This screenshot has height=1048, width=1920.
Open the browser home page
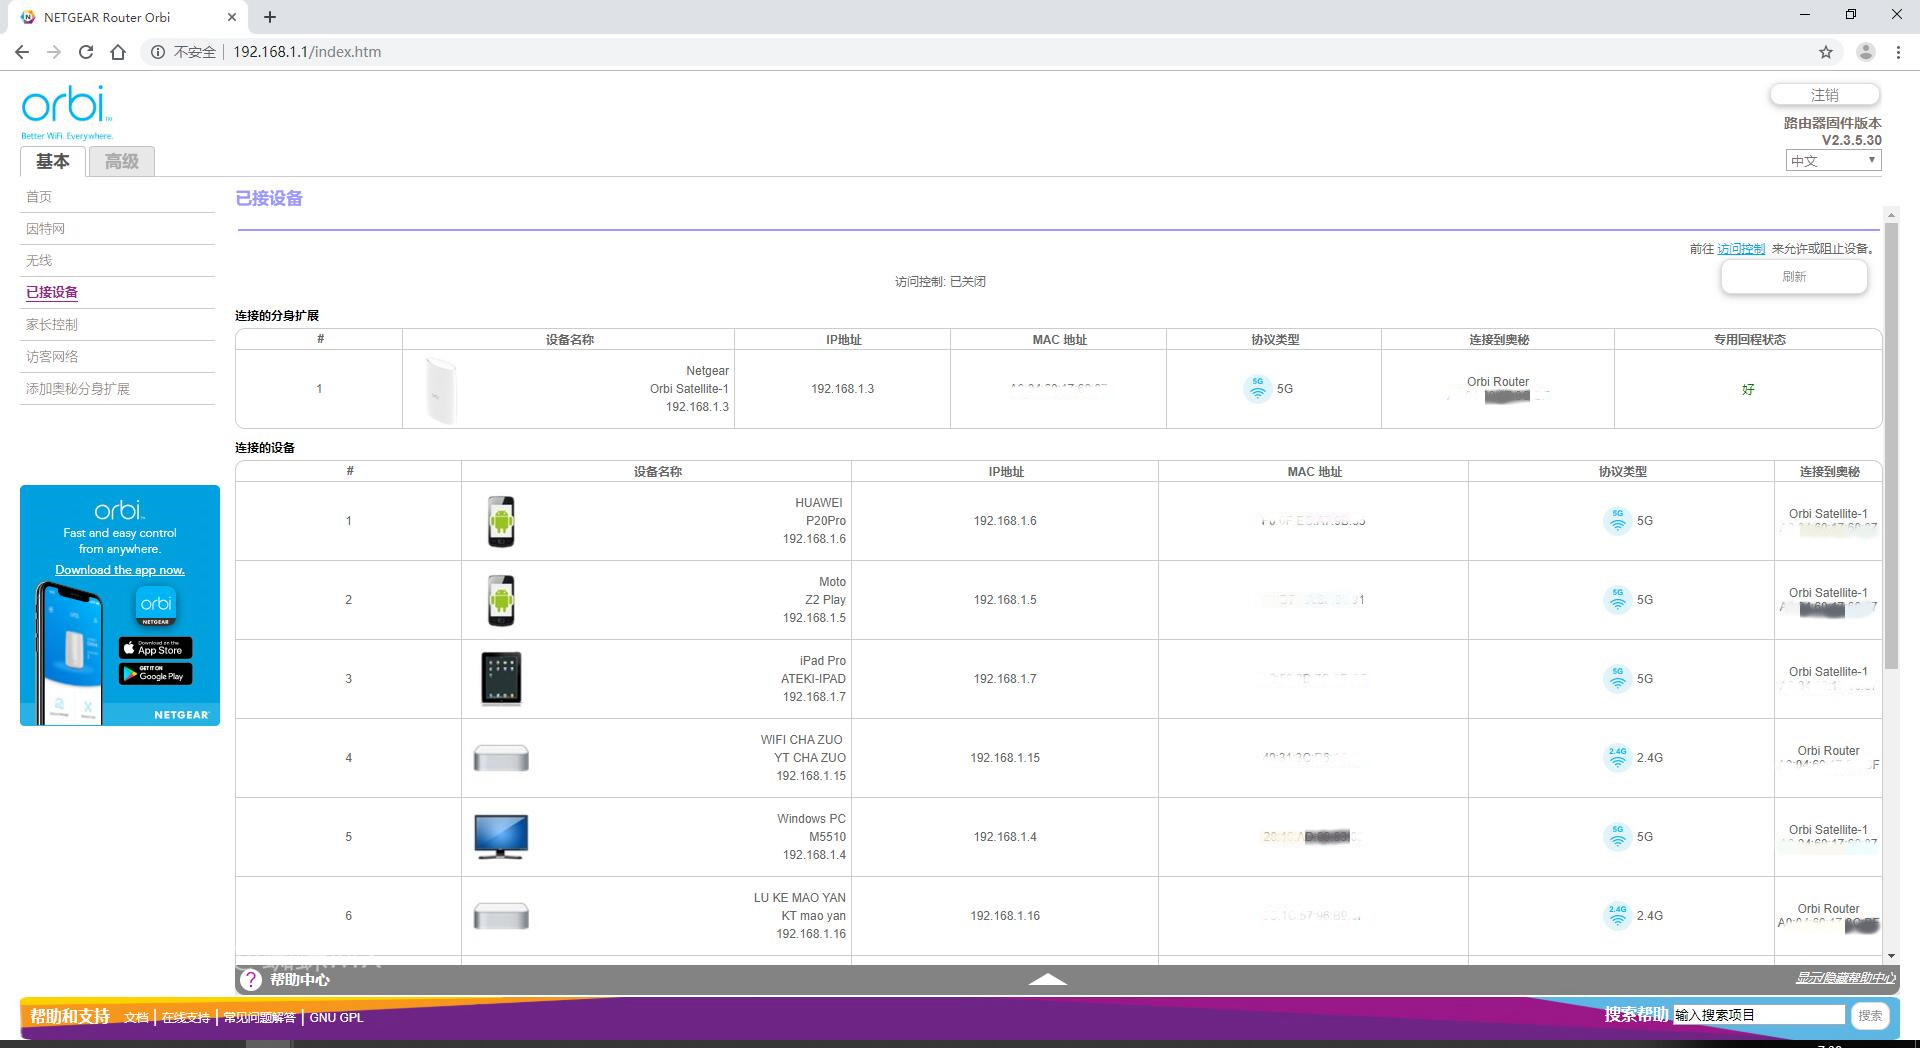pos(118,52)
